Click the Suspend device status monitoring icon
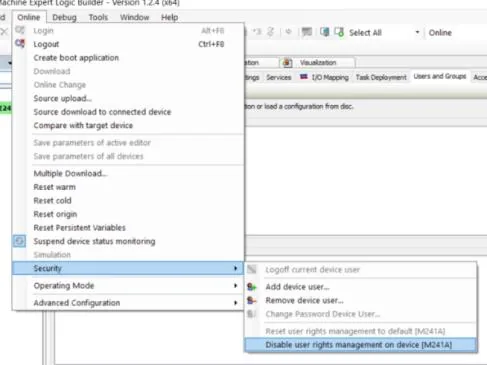This screenshot has width=487, height=365. click(x=19, y=241)
